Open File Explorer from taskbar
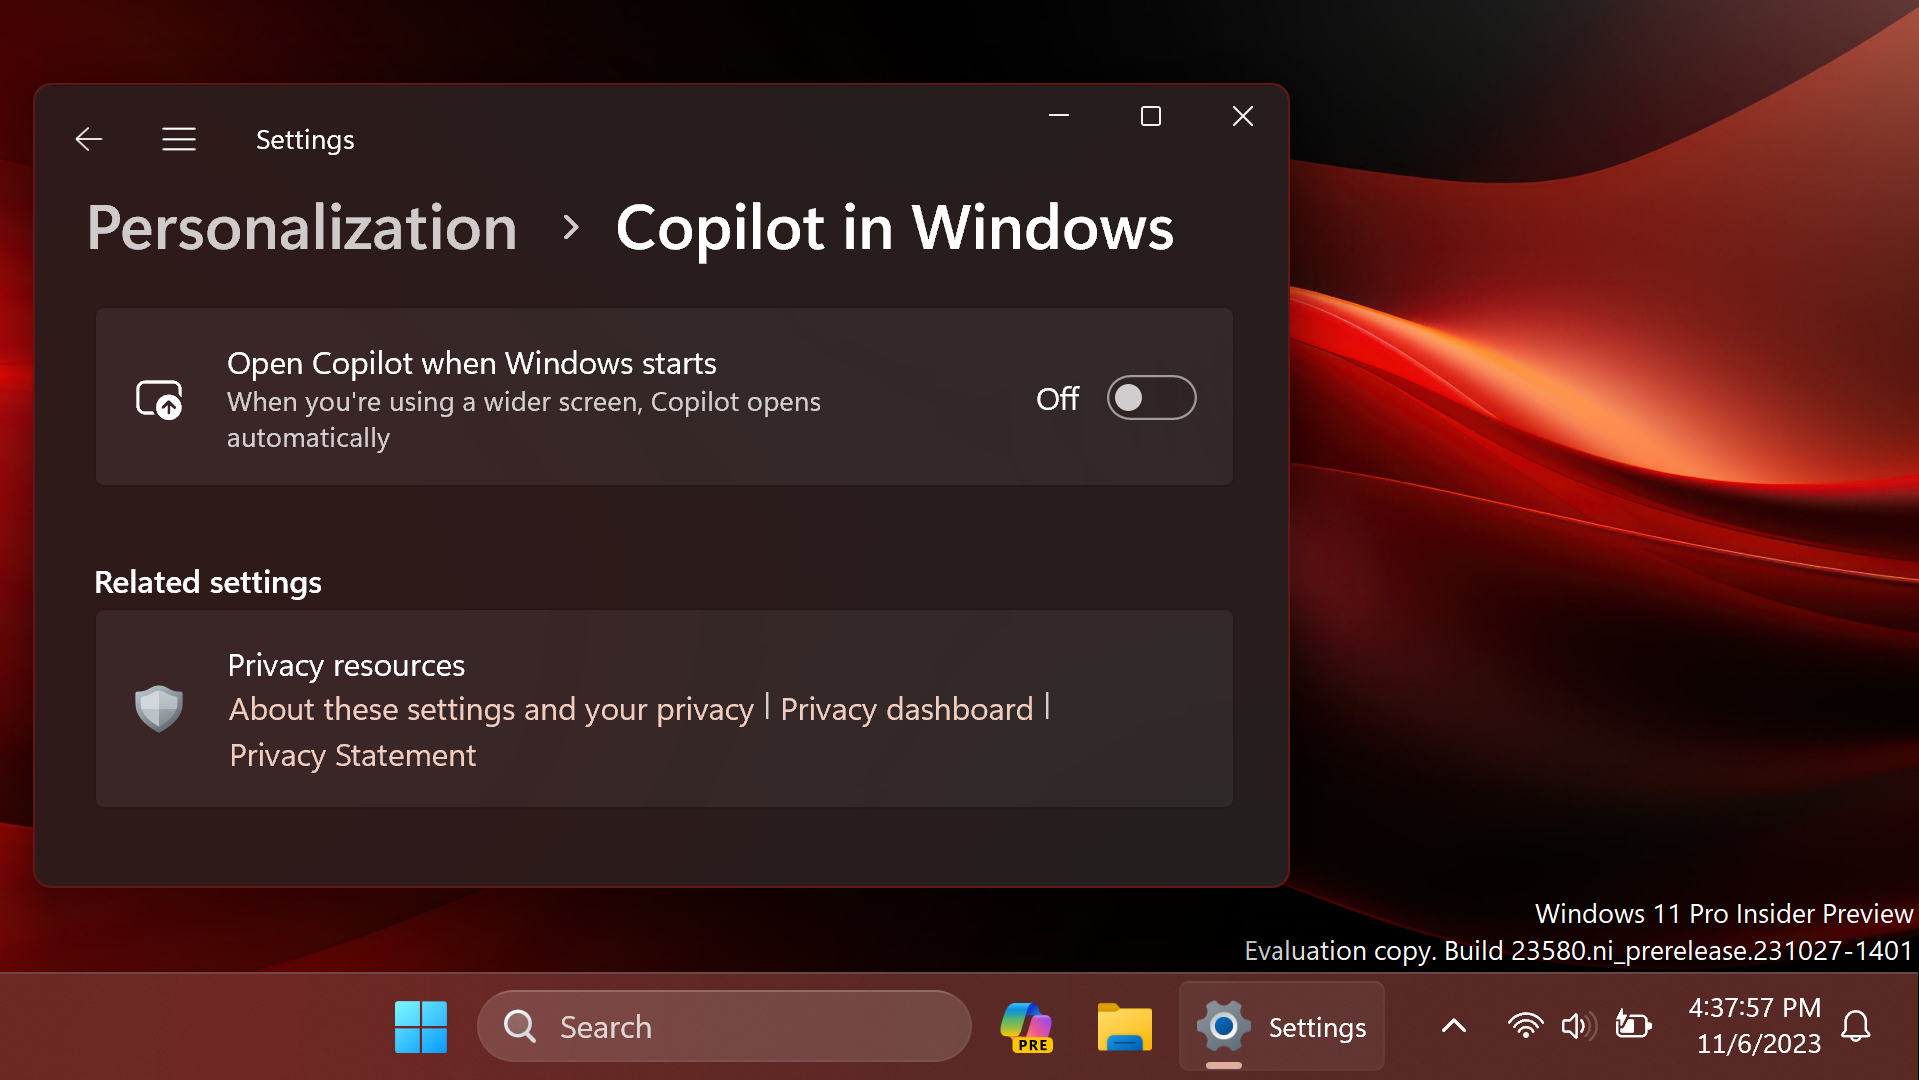Viewport: 1919px width, 1080px height. point(1124,1027)
